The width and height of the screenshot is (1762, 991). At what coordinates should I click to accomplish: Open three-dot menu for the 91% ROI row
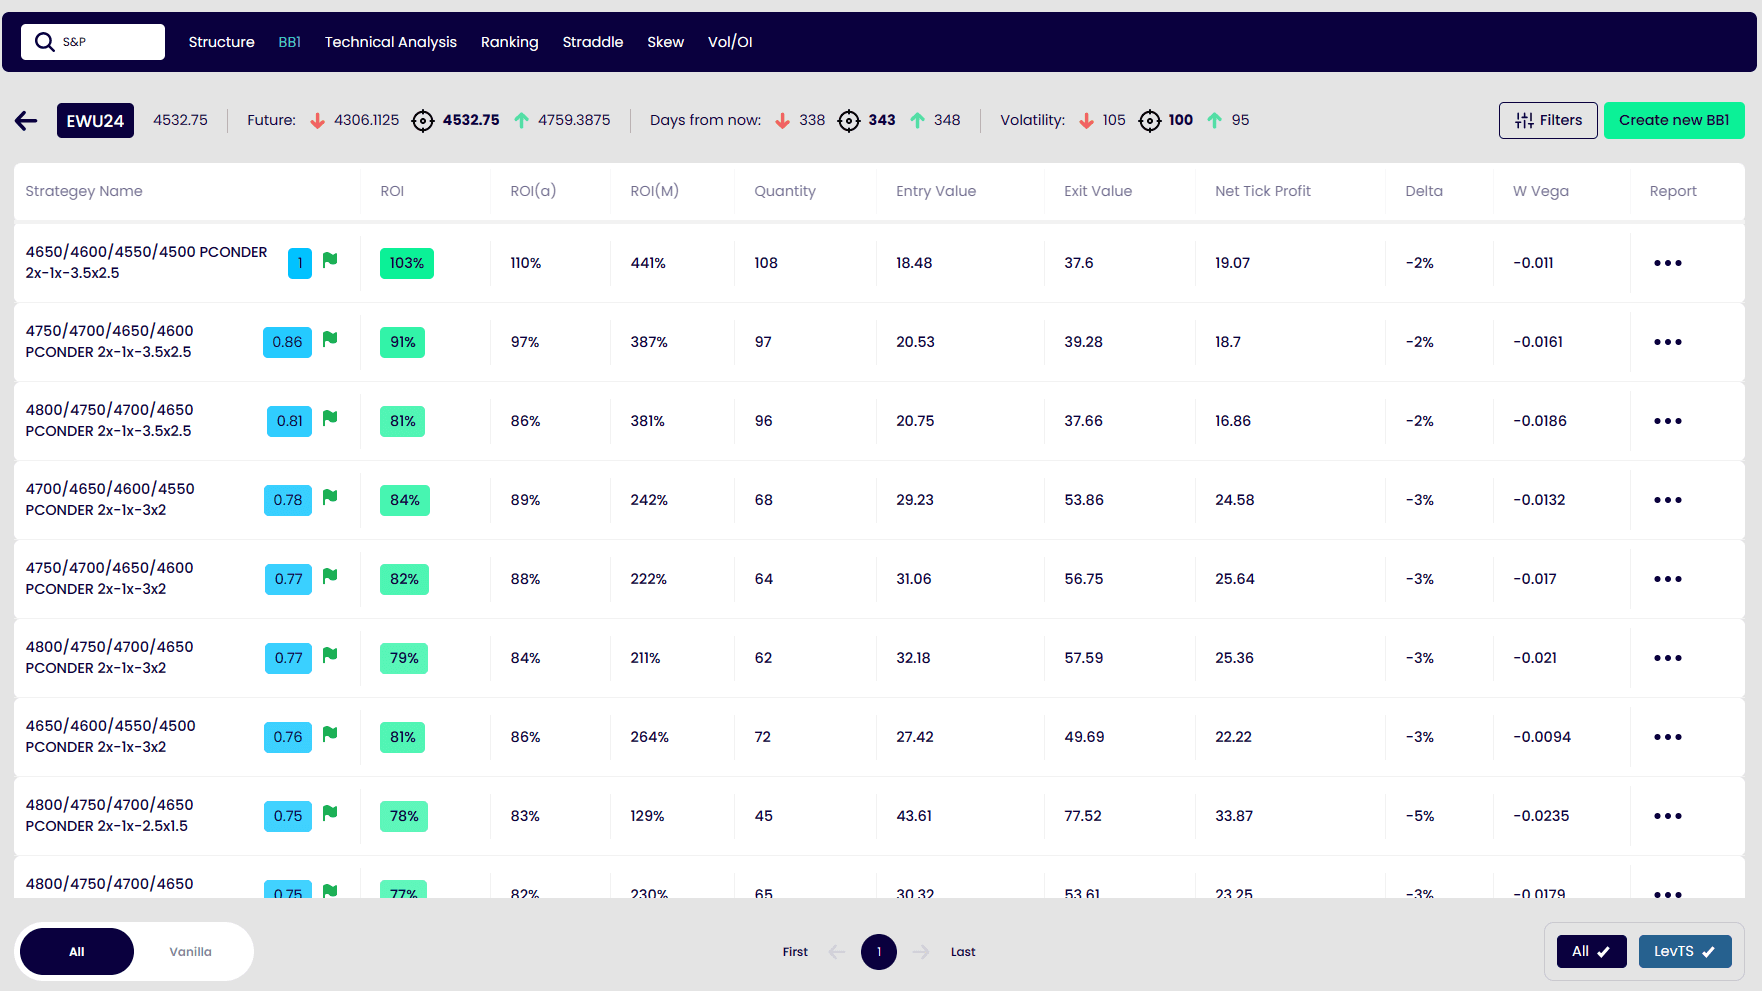(1667, 342)
